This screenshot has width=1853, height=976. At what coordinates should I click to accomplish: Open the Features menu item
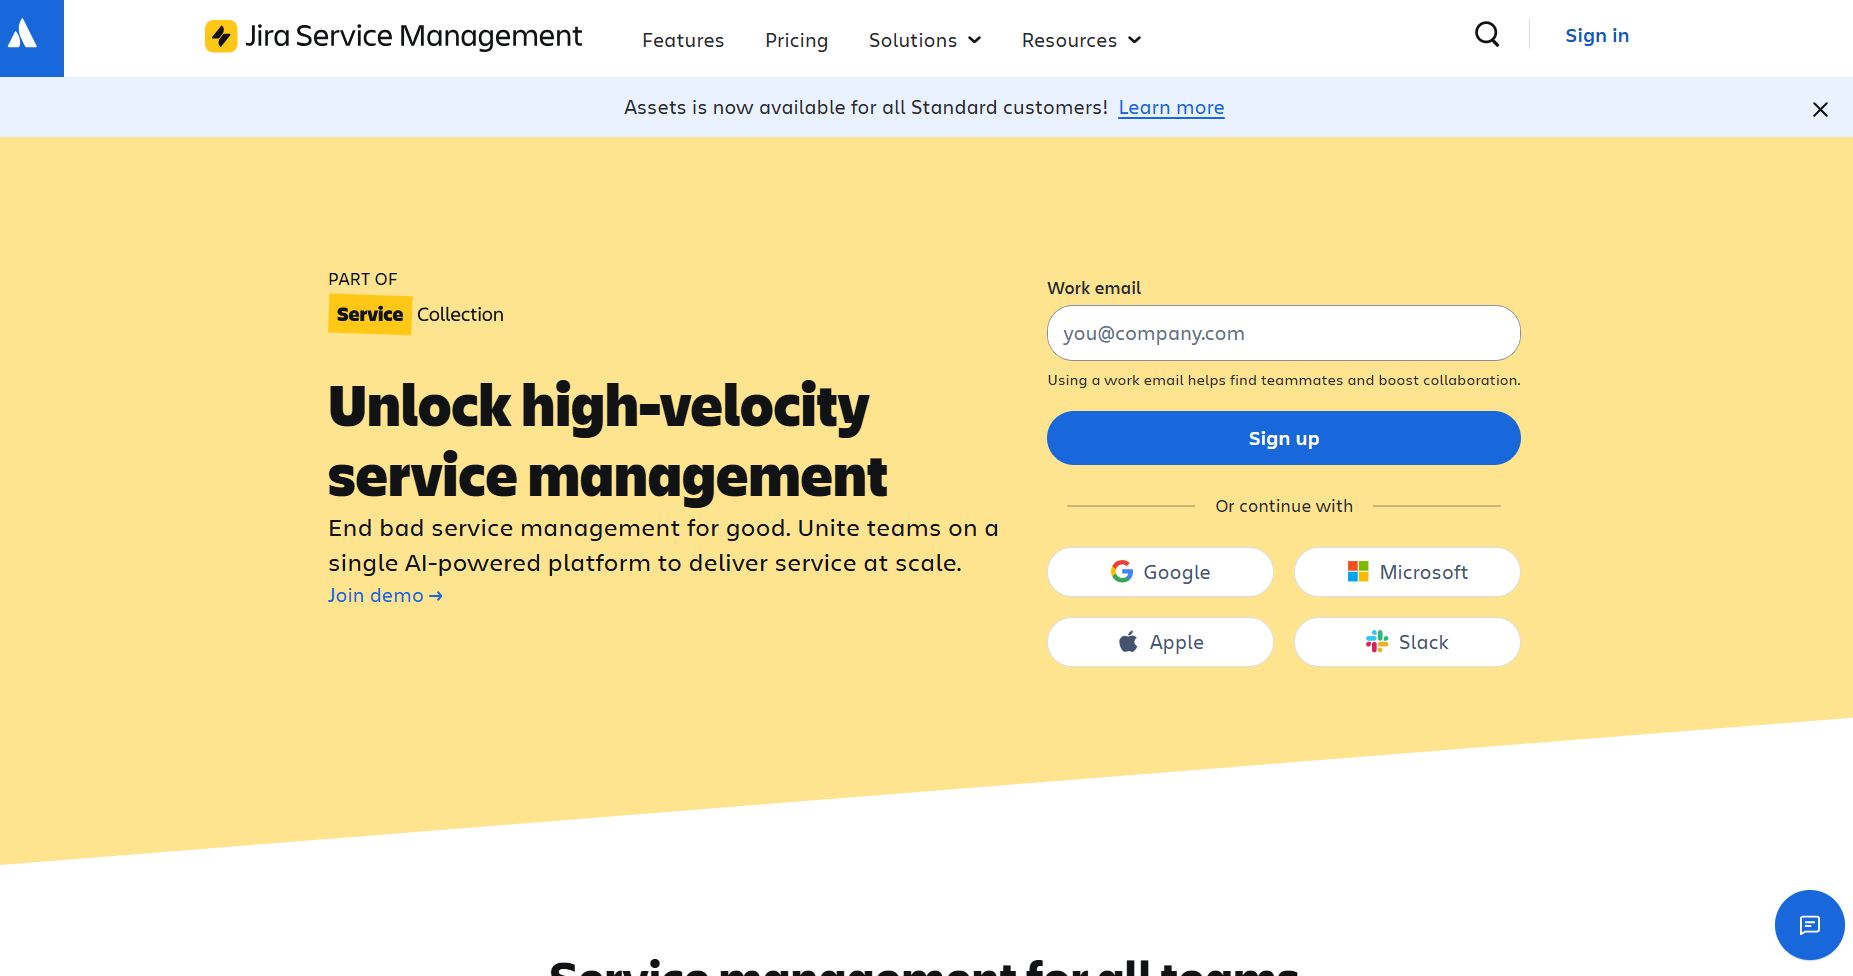683,40
